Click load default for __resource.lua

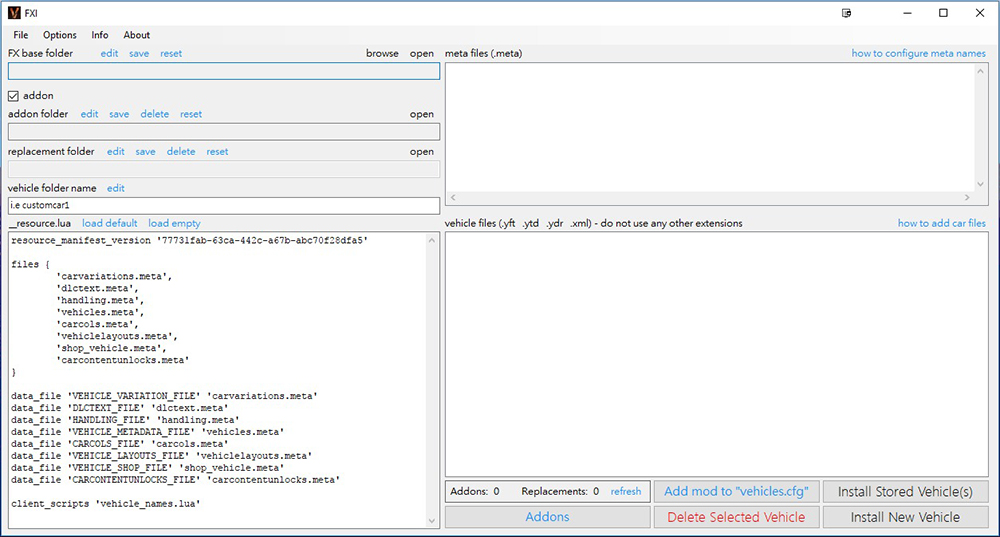110,223
